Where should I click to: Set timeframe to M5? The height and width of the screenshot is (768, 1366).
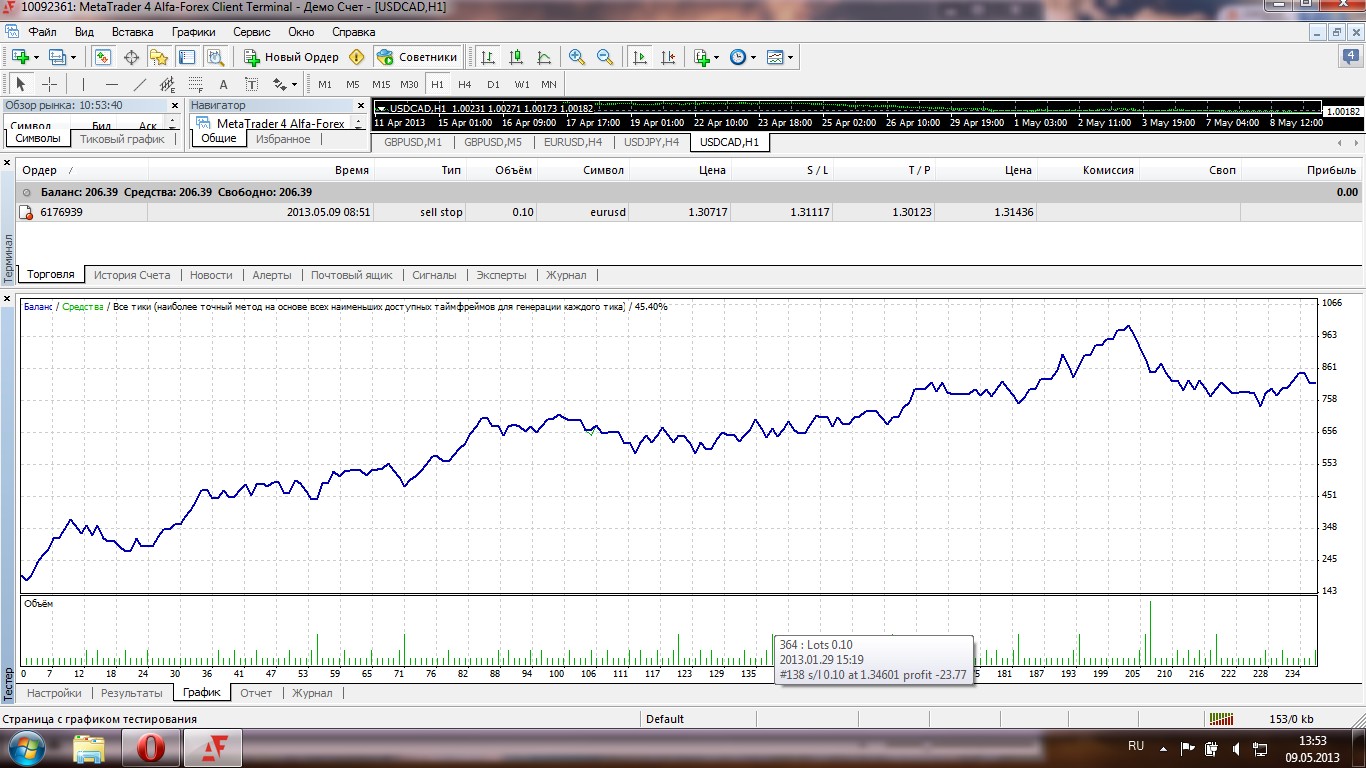point(353,84)
